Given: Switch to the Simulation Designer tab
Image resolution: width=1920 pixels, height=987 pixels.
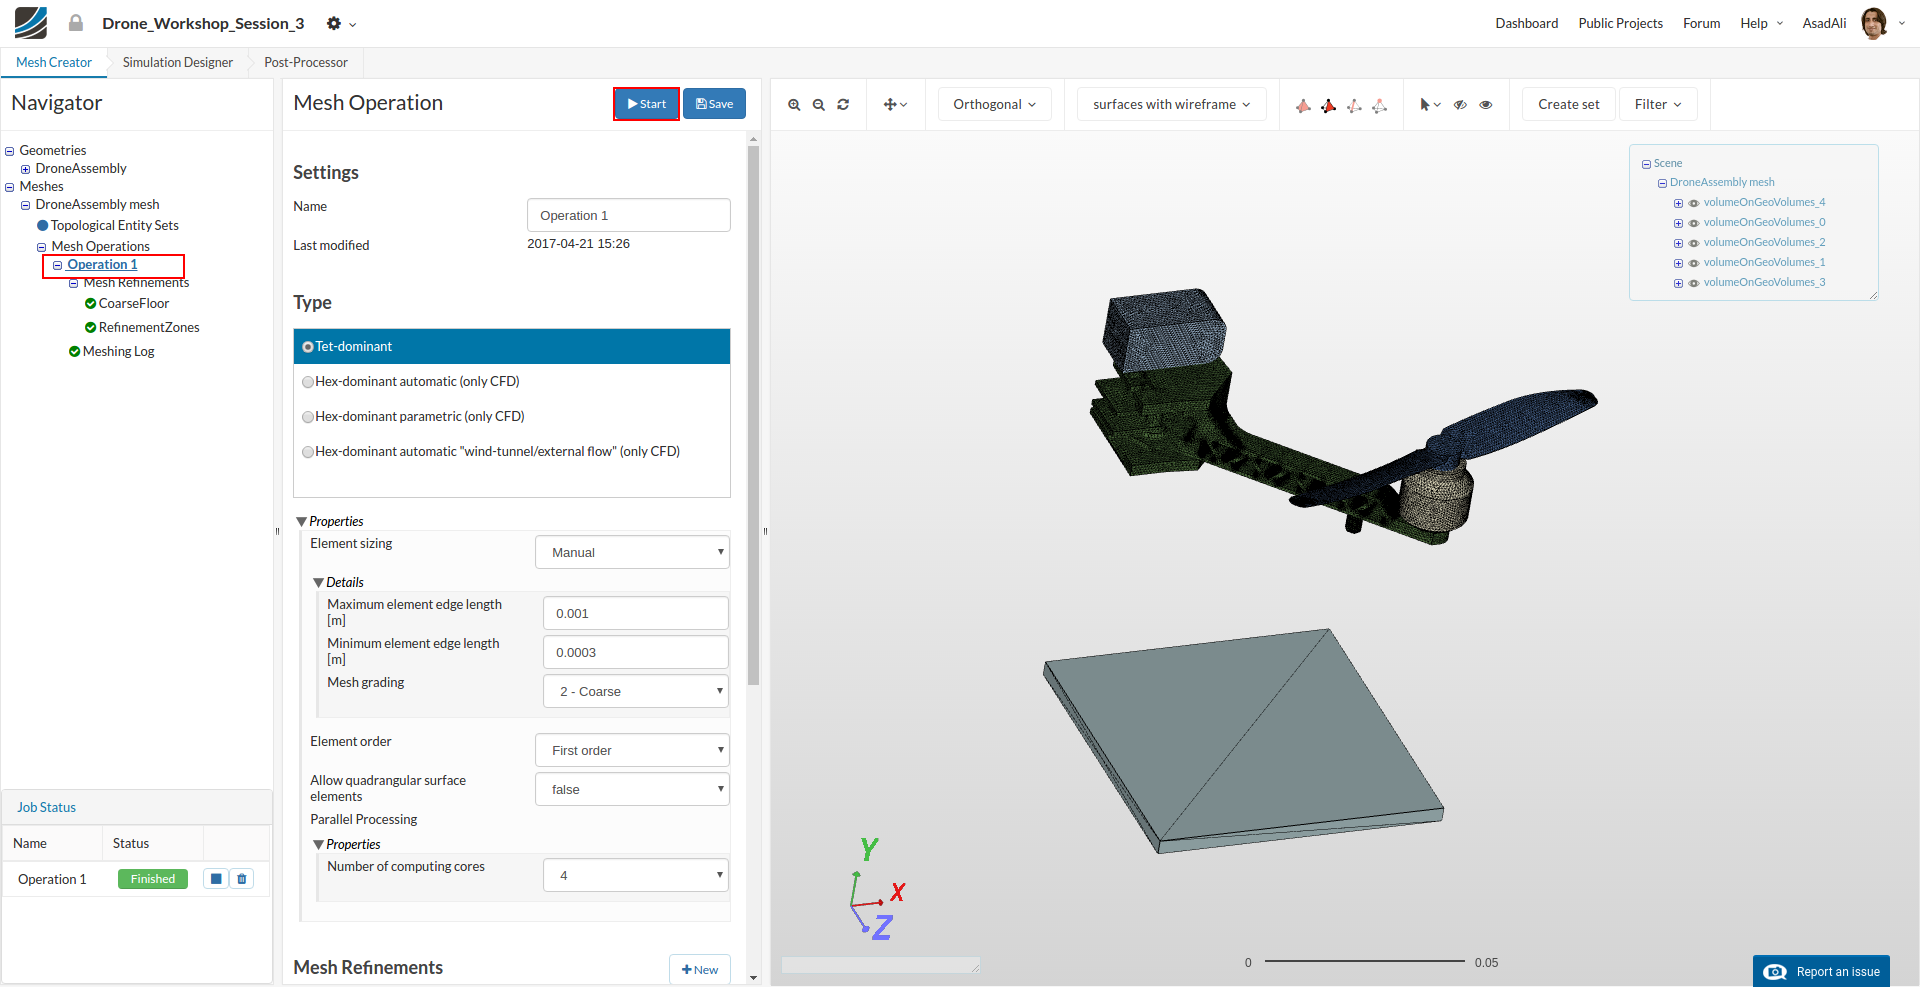Looking at the screenshot, I should (178, 62).
